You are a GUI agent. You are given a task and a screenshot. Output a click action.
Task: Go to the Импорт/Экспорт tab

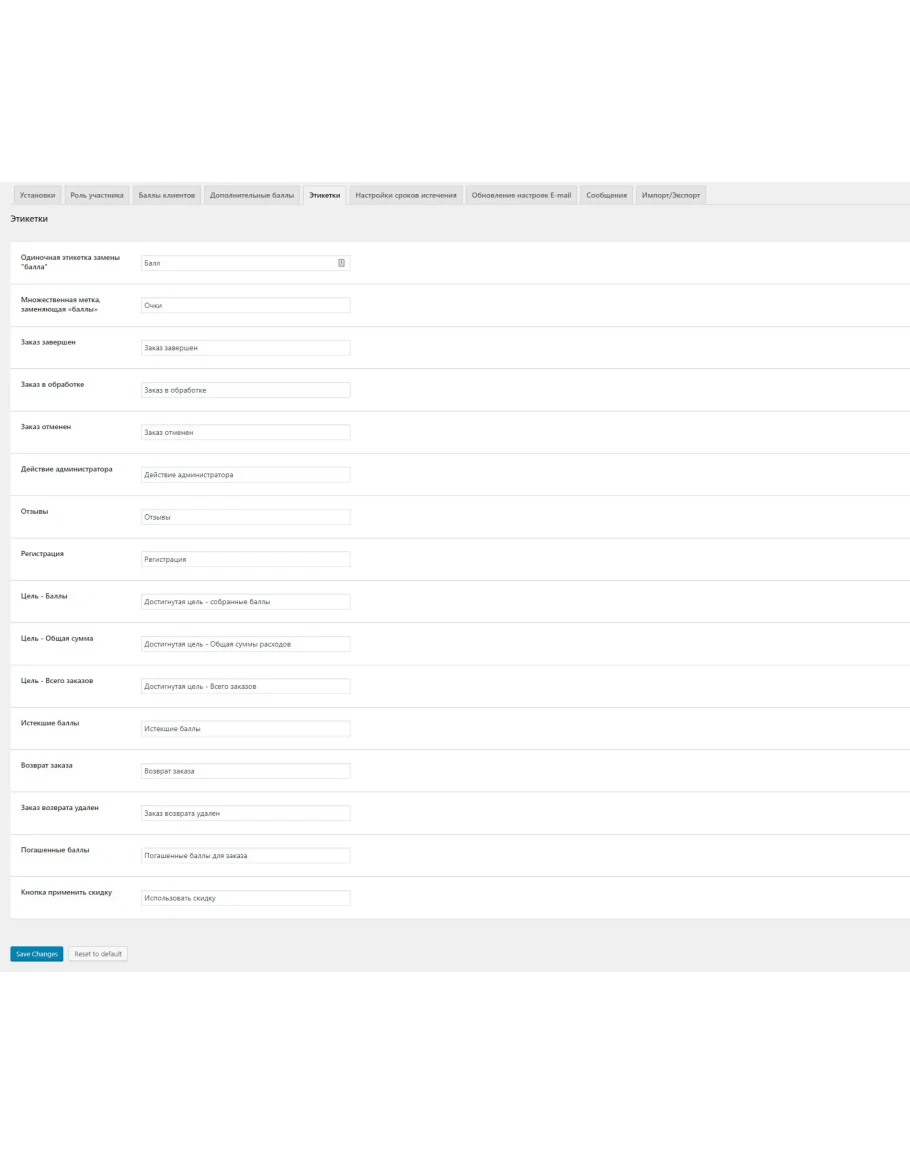tap(670, 195)
